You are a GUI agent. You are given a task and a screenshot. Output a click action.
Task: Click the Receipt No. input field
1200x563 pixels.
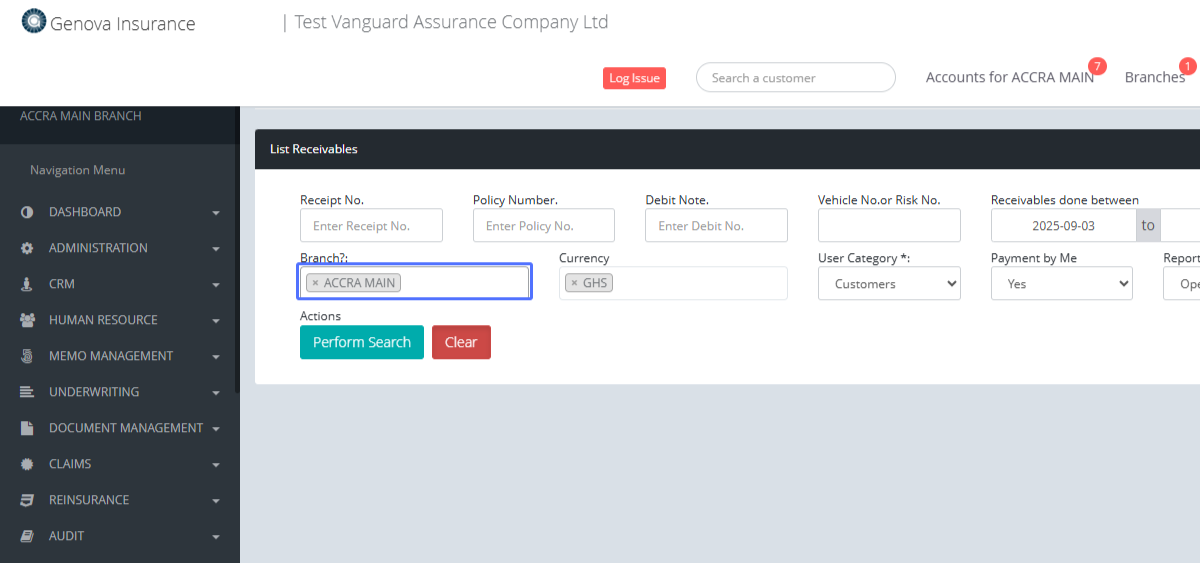[371, 226]
